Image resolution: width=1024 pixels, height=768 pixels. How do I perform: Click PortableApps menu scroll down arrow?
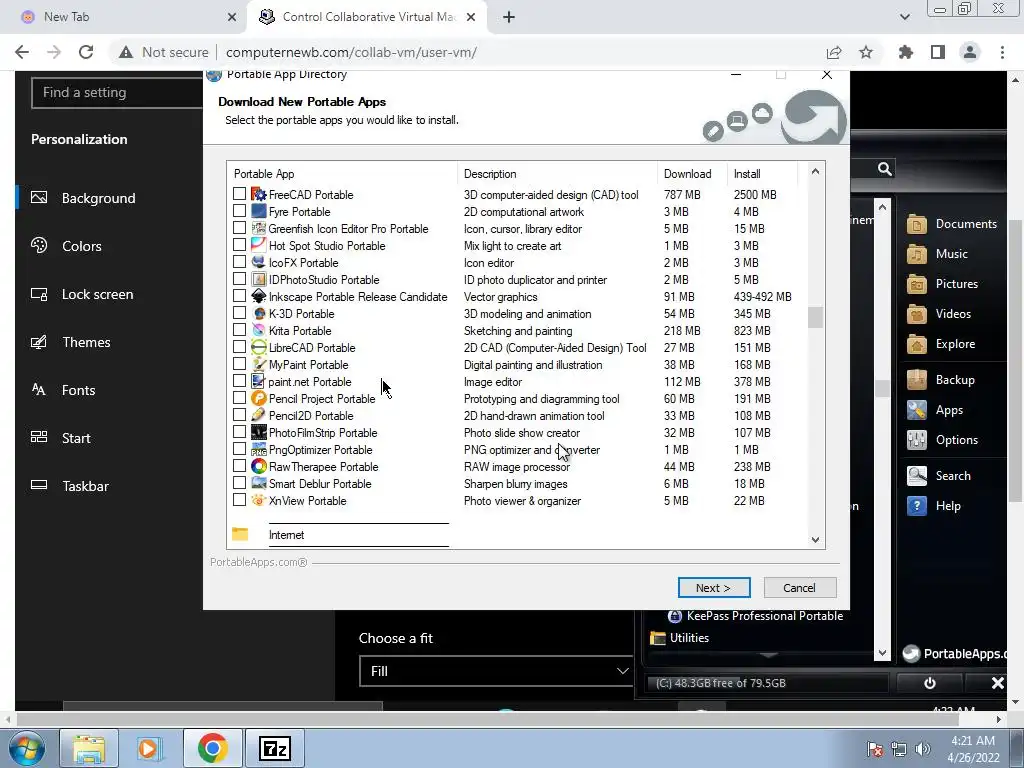coord(883,652)
